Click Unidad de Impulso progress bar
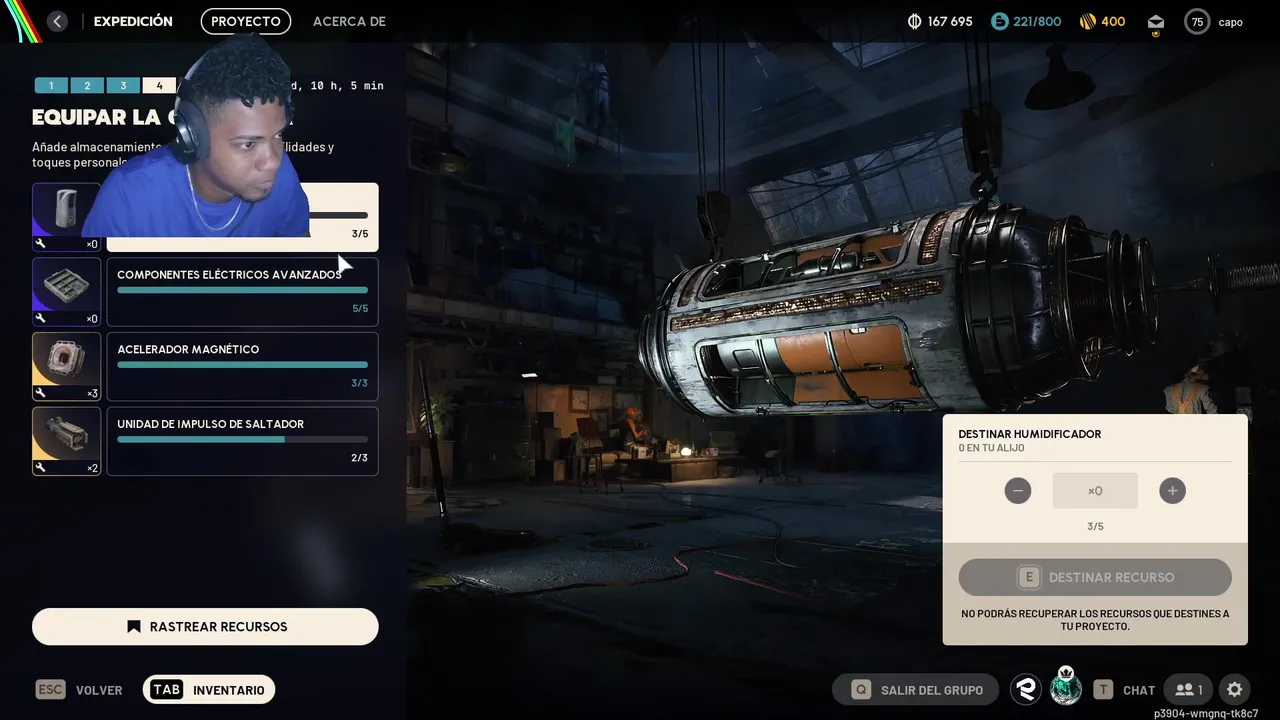 point(242,439)
